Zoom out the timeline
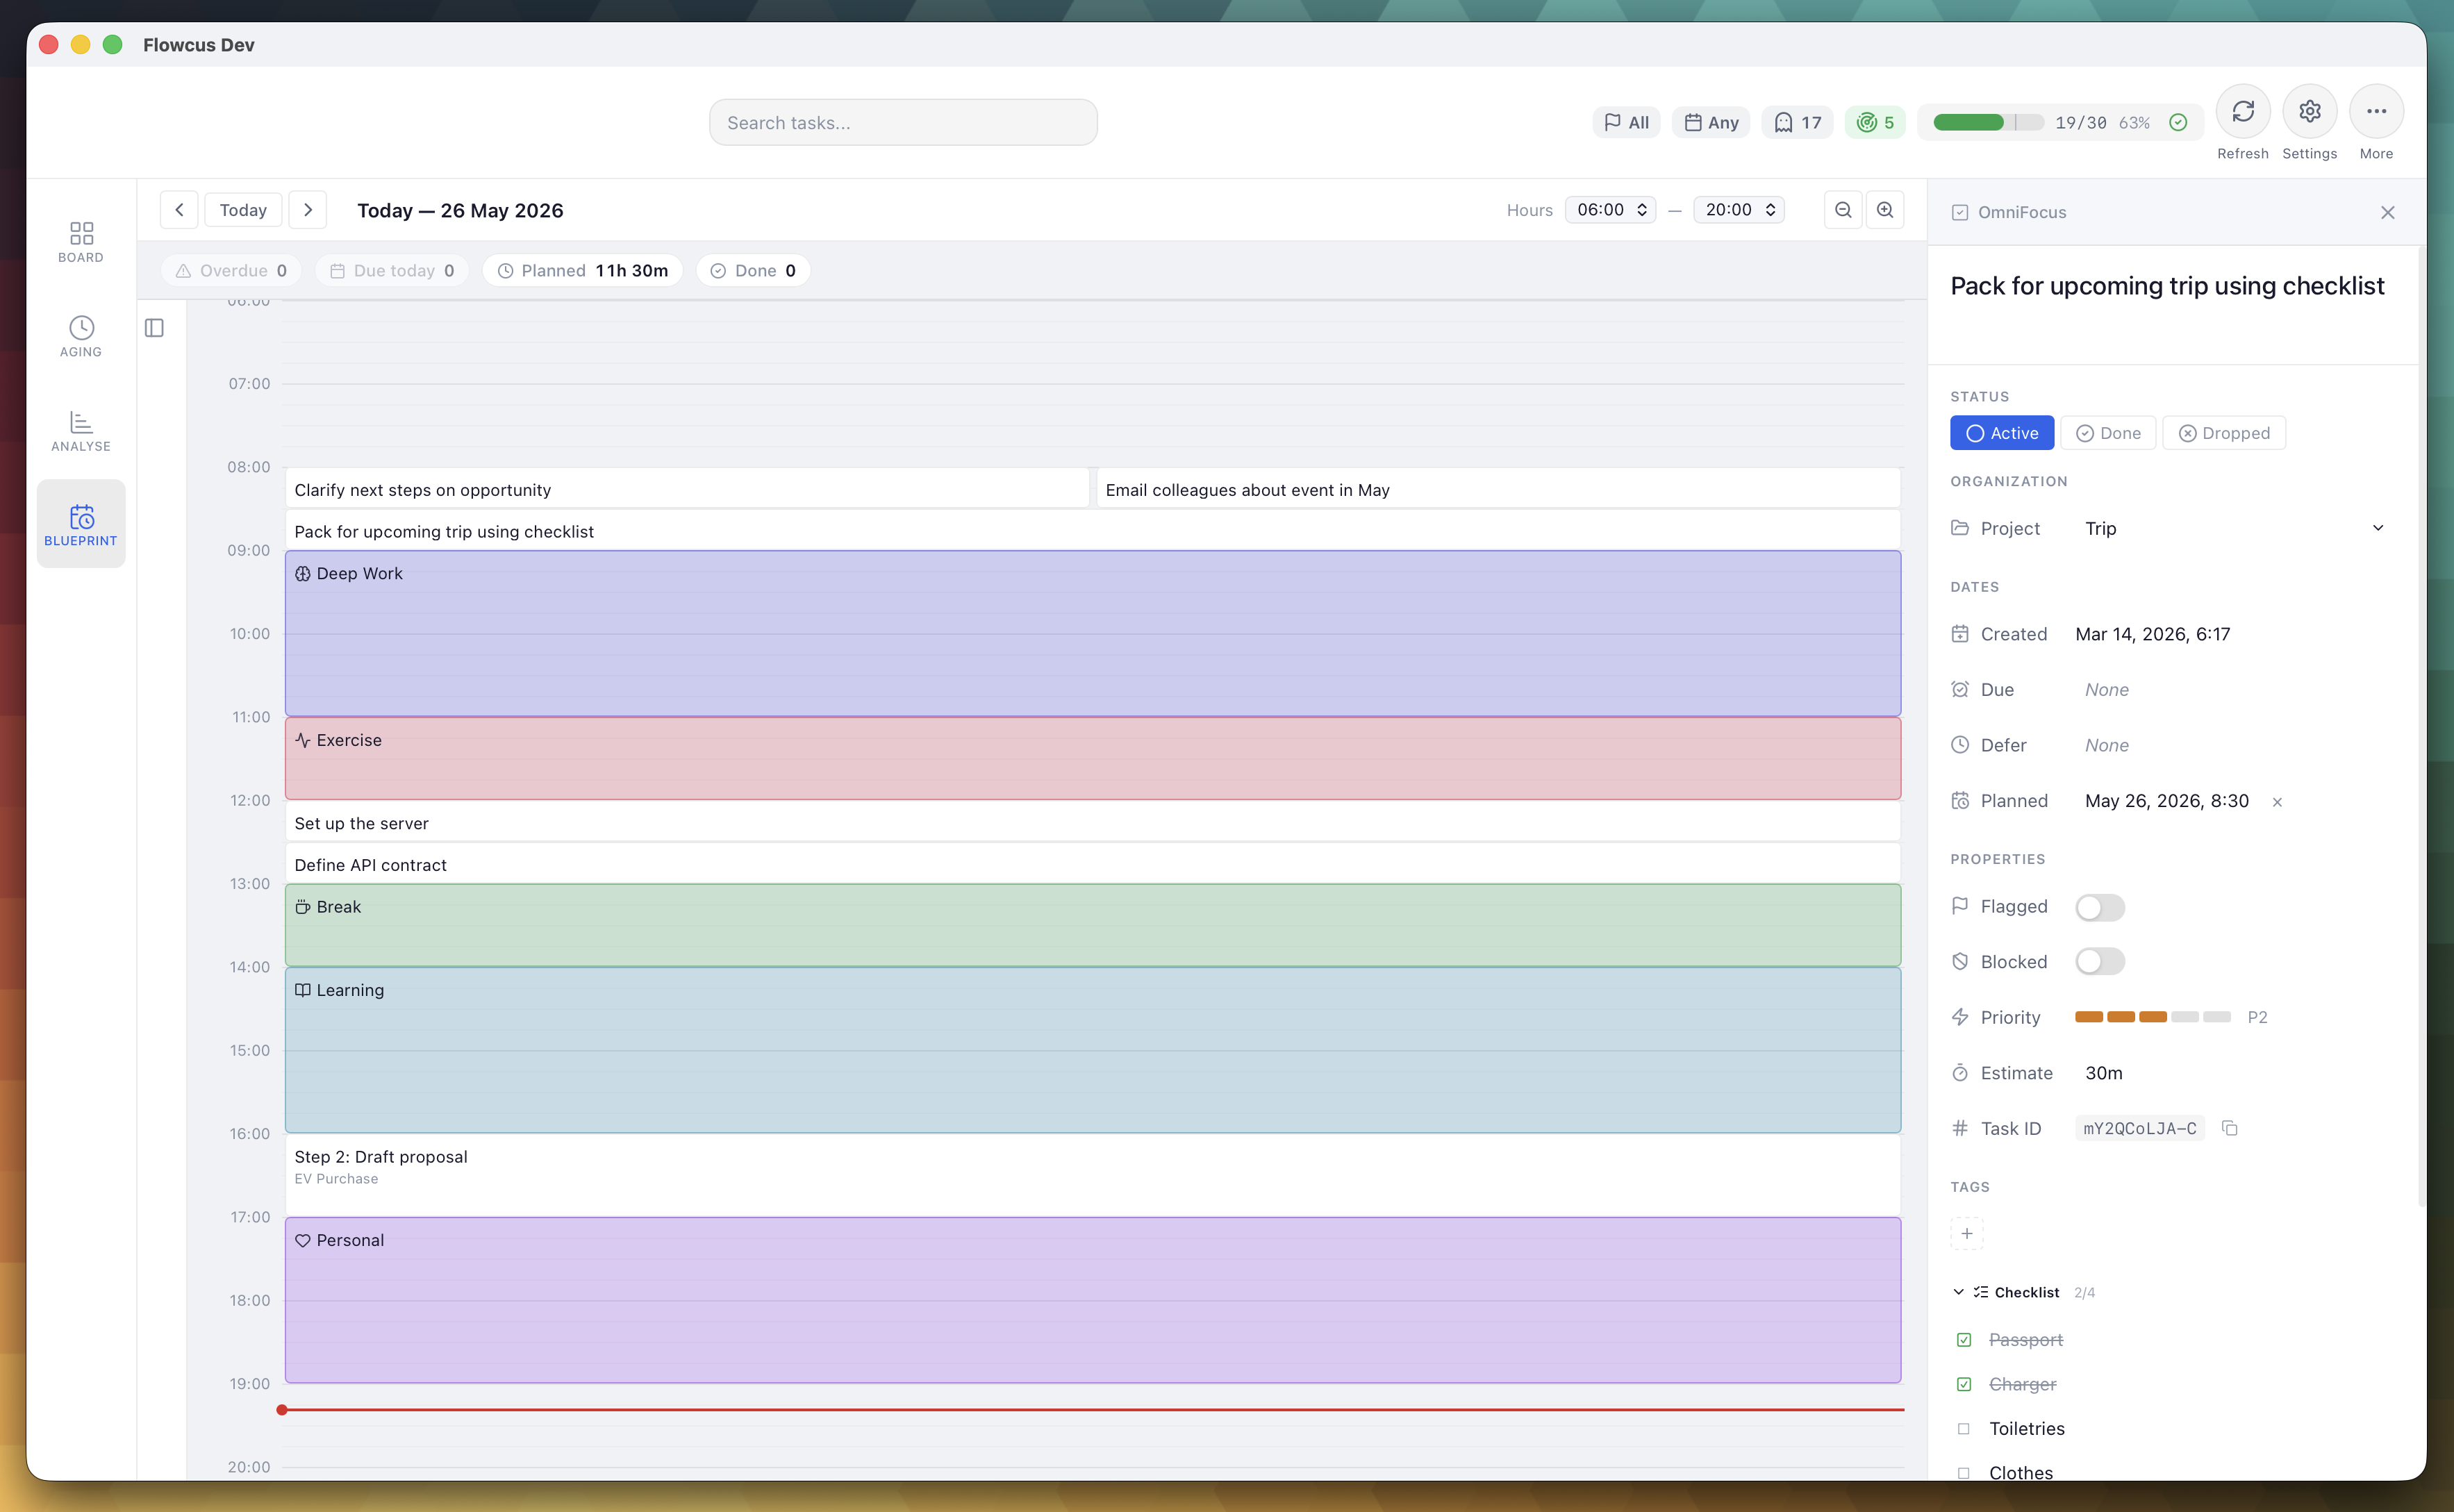The width and height of the screenshot is (2454, 1512). (1843, 210)
